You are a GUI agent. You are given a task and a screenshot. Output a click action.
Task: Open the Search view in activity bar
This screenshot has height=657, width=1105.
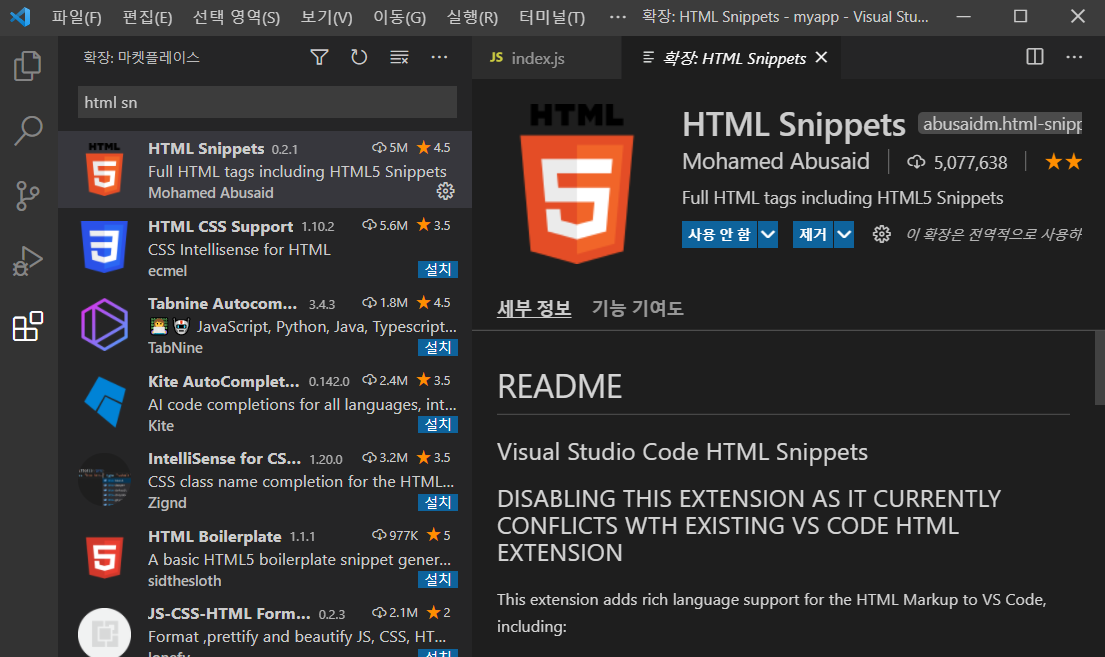(27, 130)
